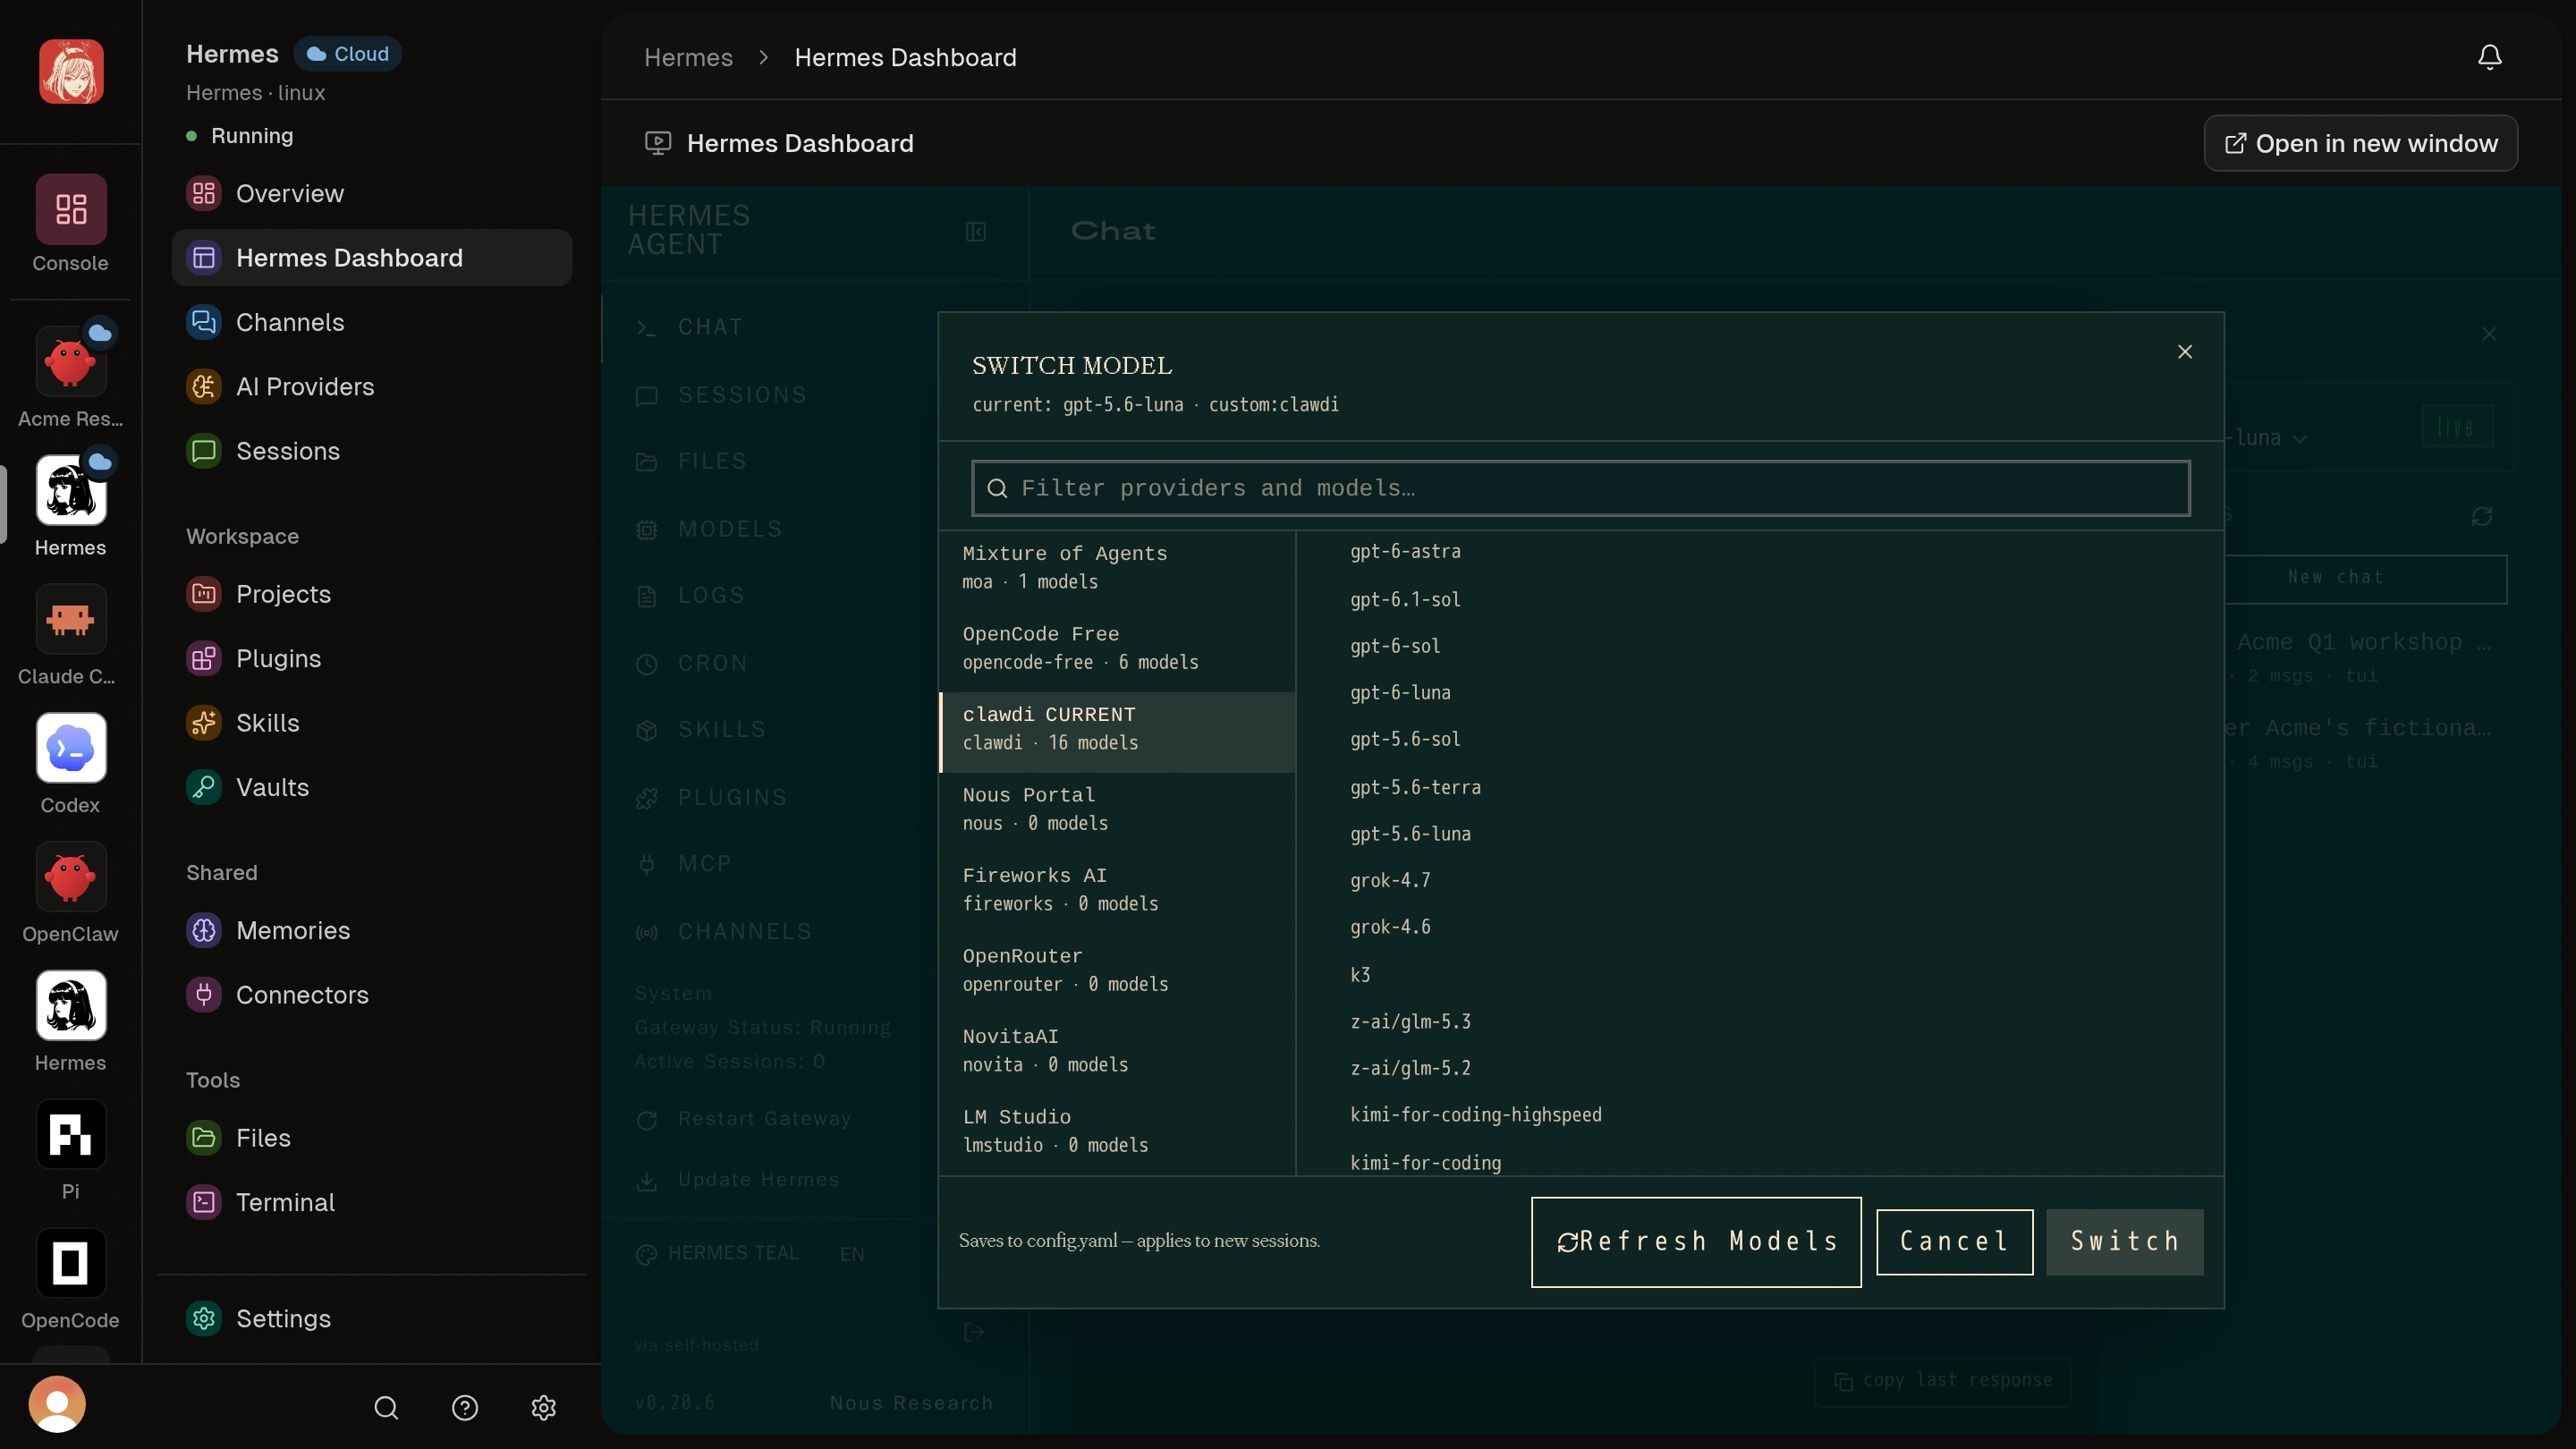Click the refresh icon in right panel
Viewport: 2576px width, 1449px height.
[2482, 516]
